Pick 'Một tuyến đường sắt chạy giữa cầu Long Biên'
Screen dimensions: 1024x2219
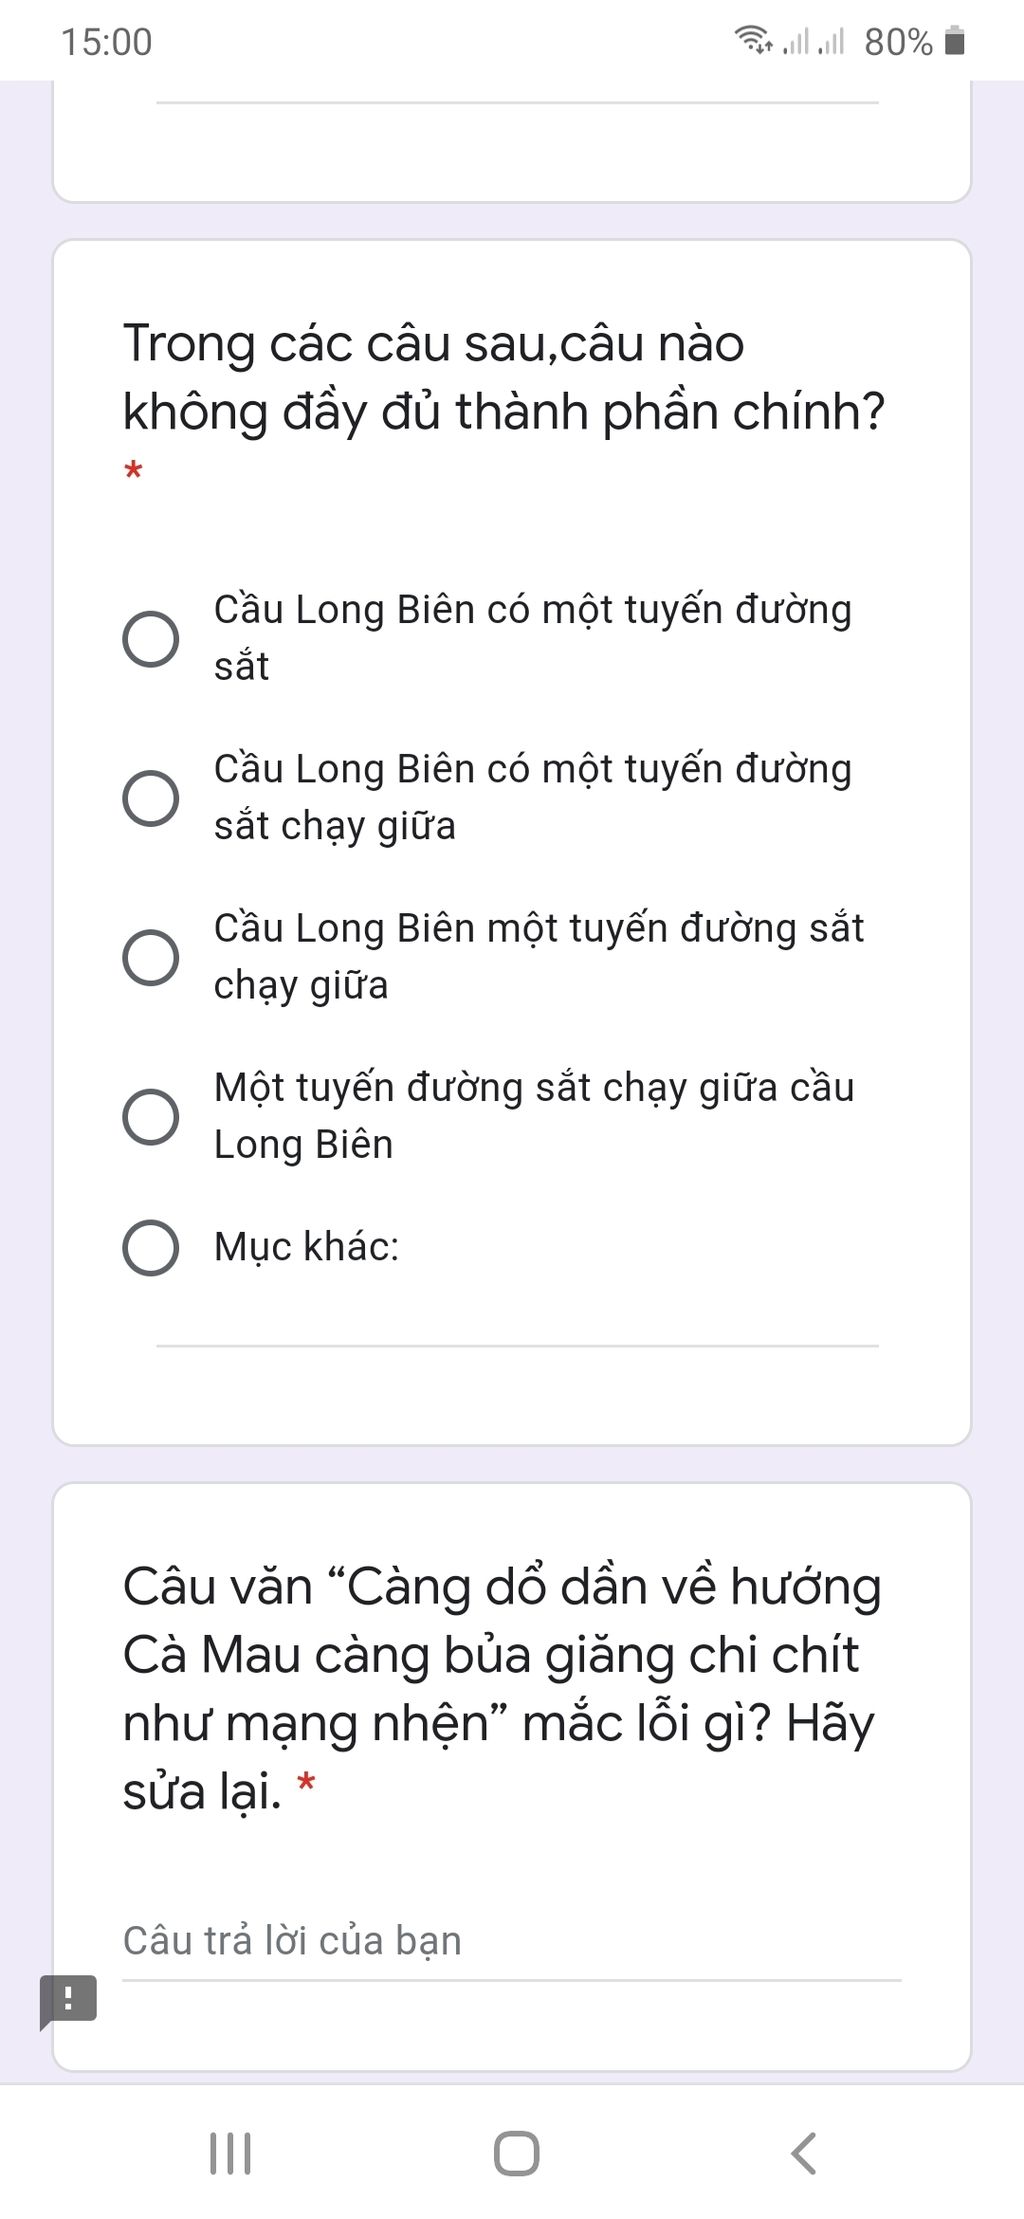click(151, 1116)
